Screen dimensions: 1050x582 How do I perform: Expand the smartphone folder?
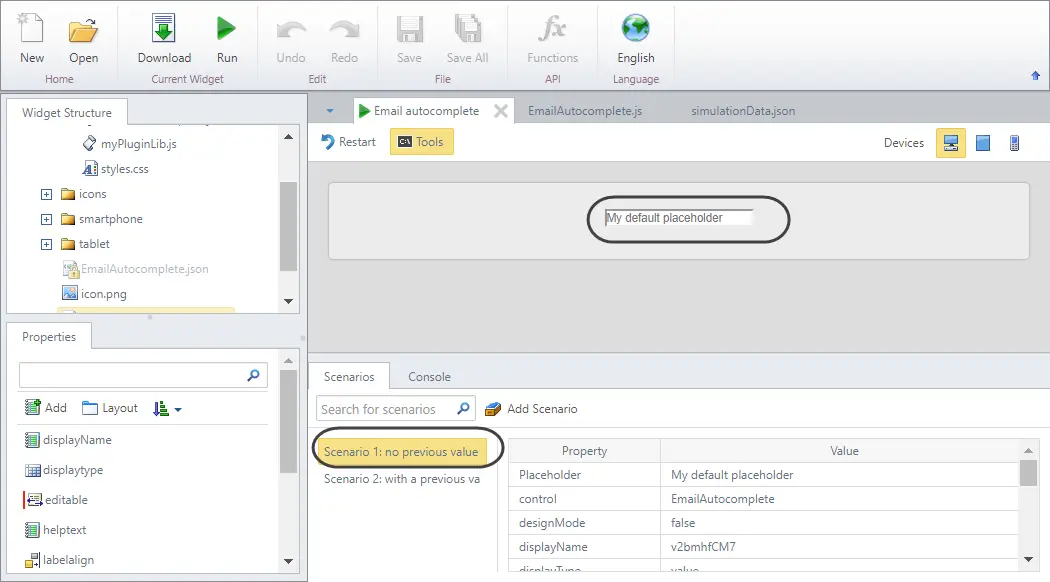pos(46,219)
